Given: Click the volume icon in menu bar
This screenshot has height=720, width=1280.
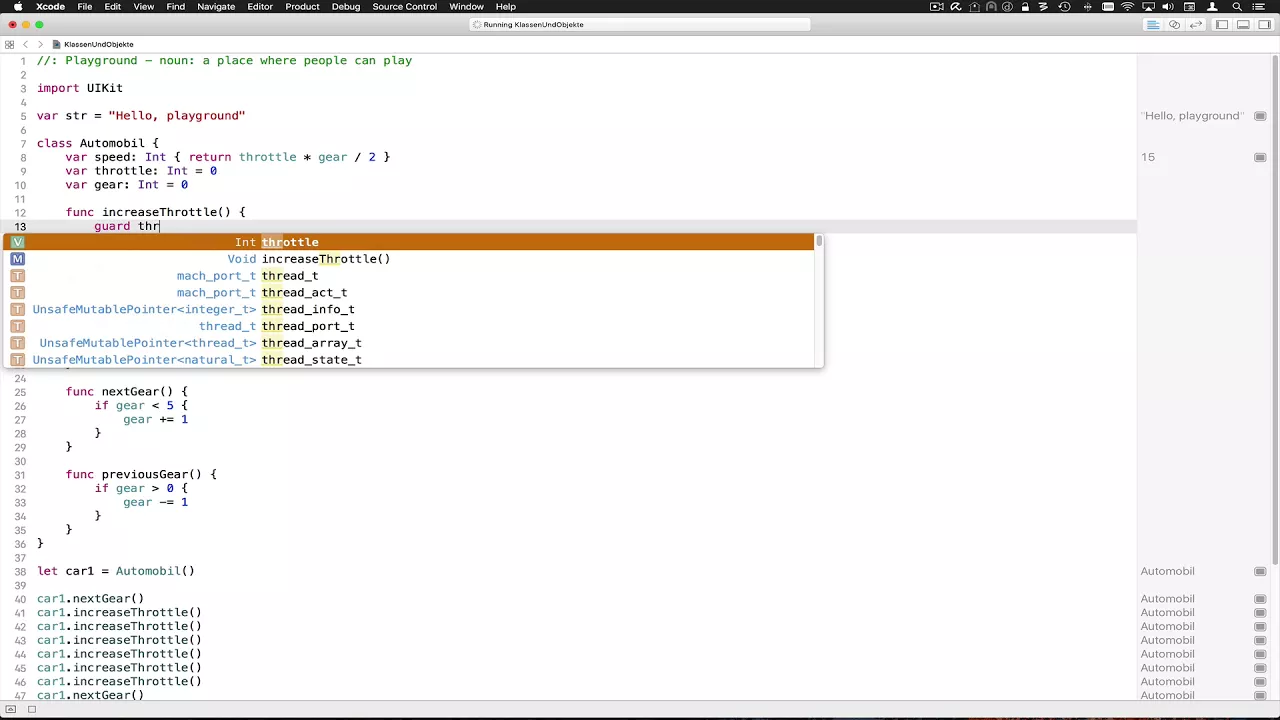Looking at the screenshot, I should click(x=1168, y=7).
